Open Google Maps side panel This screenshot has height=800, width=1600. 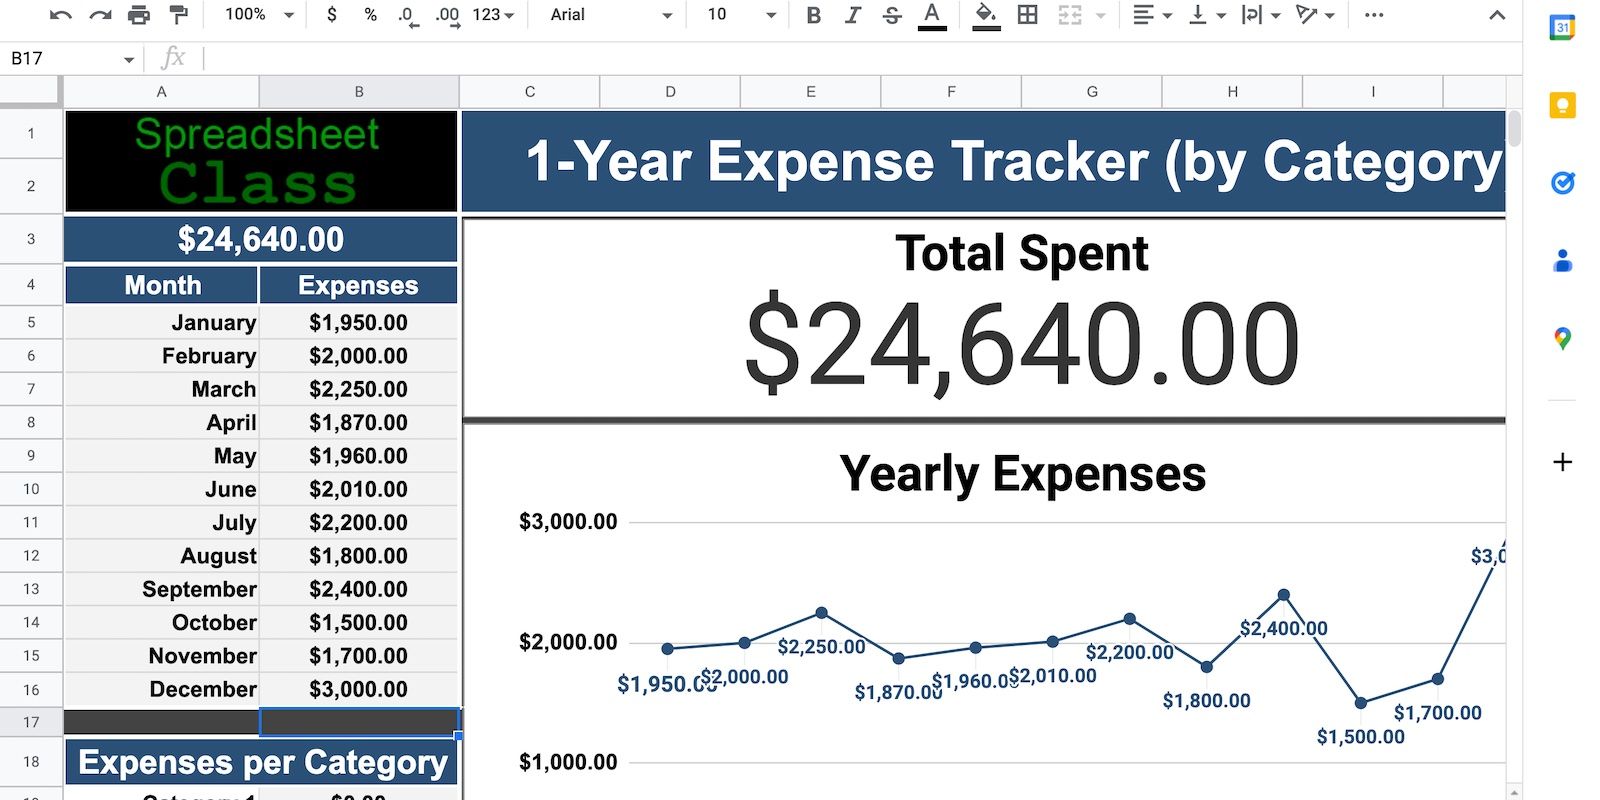coord(1562,339)
